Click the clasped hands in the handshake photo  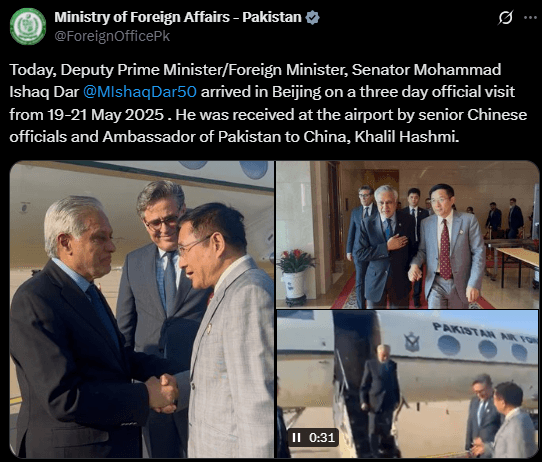click(161, 393)
